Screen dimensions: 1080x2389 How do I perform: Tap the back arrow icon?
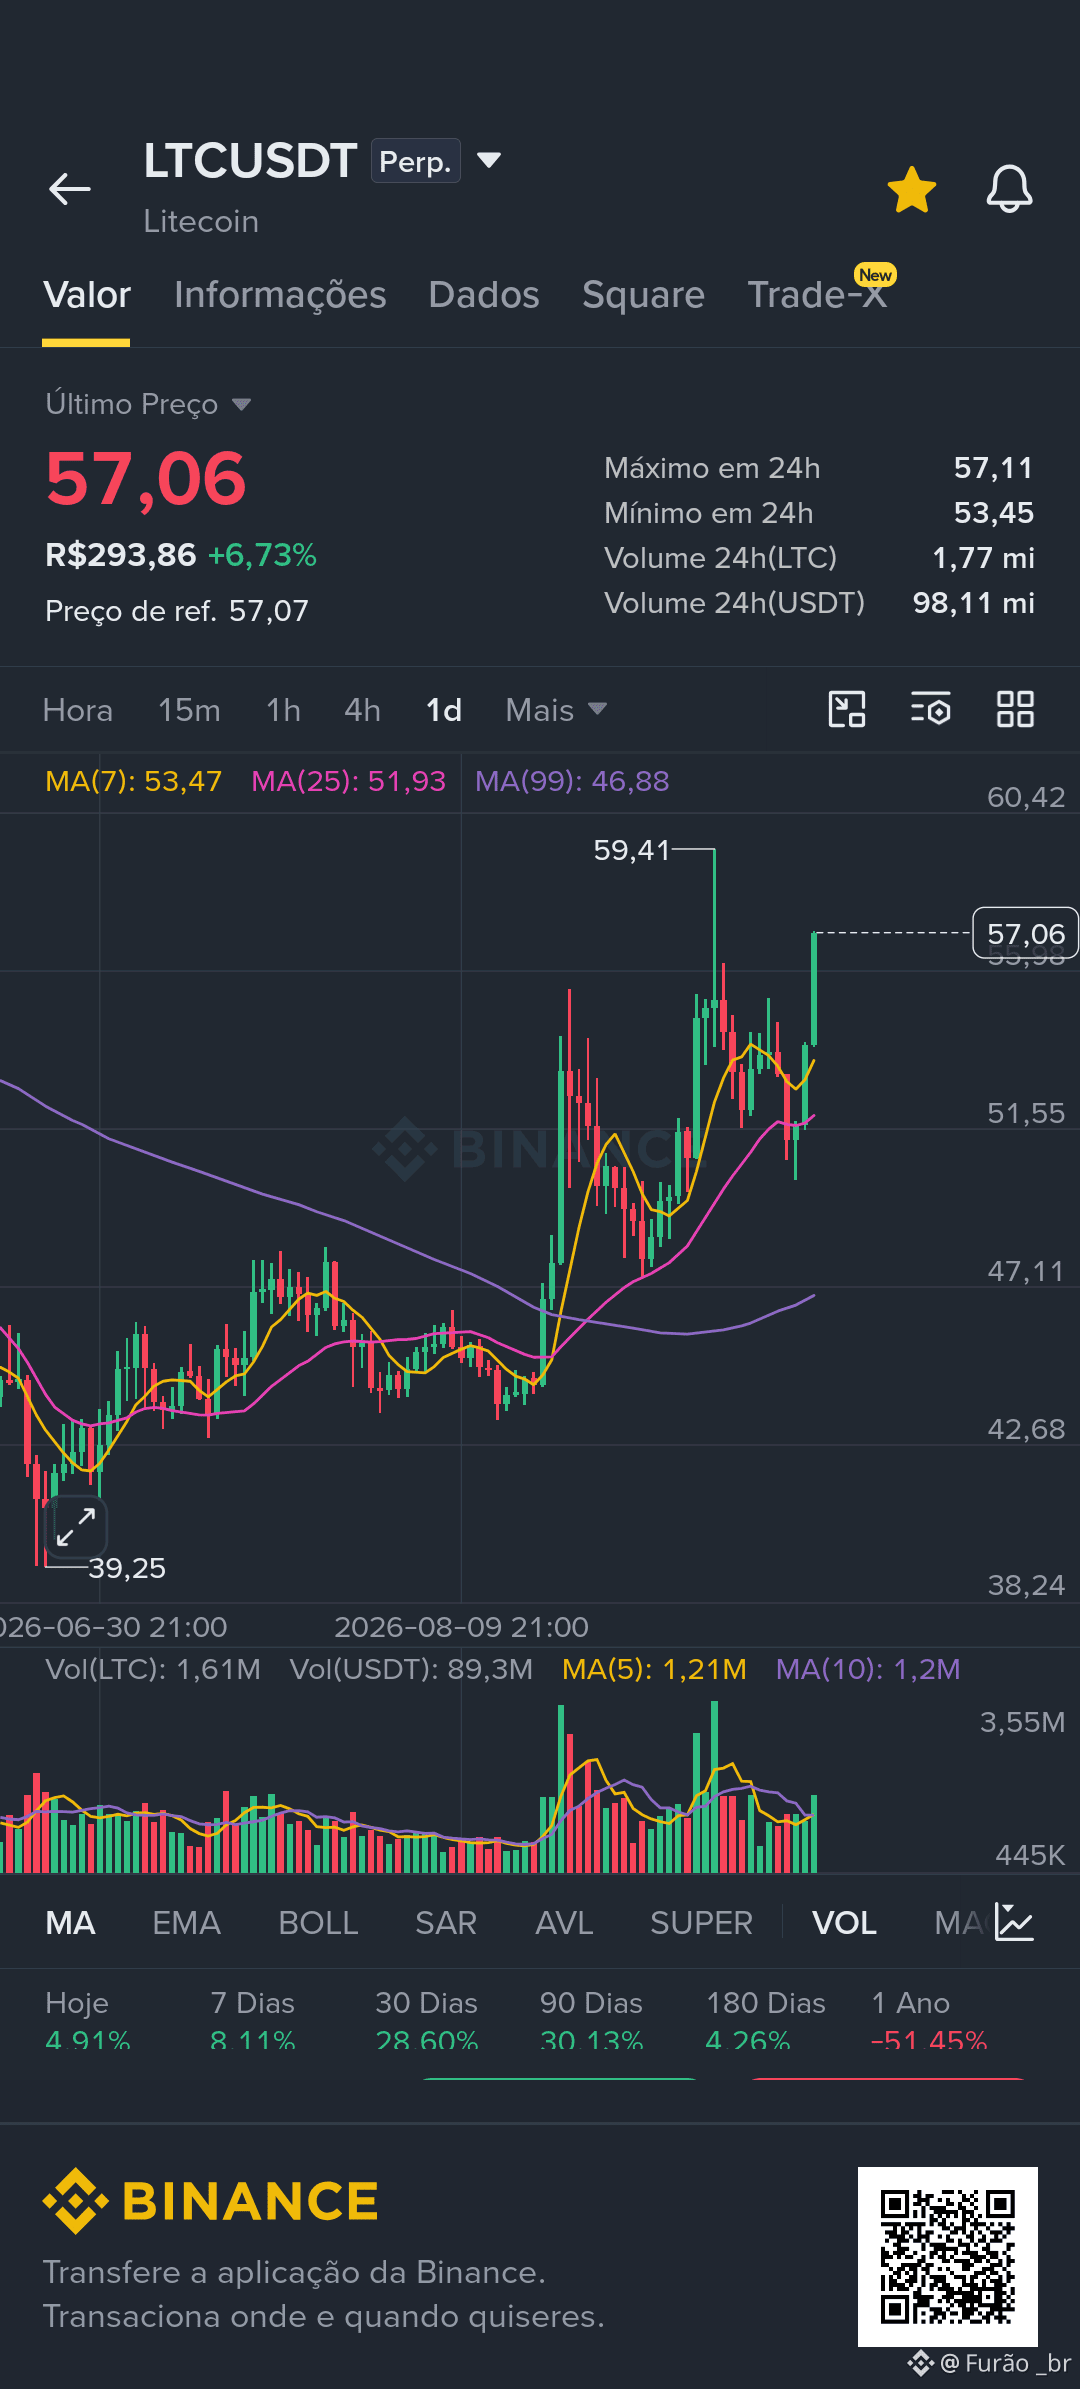tap(70, 188)
